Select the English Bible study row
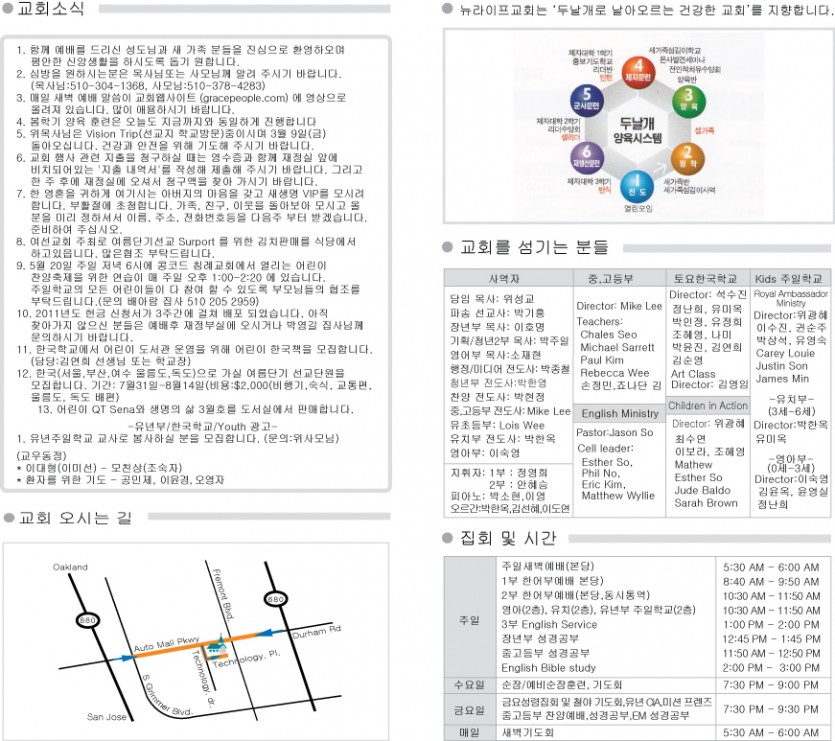Viewport: 835px width, 741px height. click(x=549, y=667)
